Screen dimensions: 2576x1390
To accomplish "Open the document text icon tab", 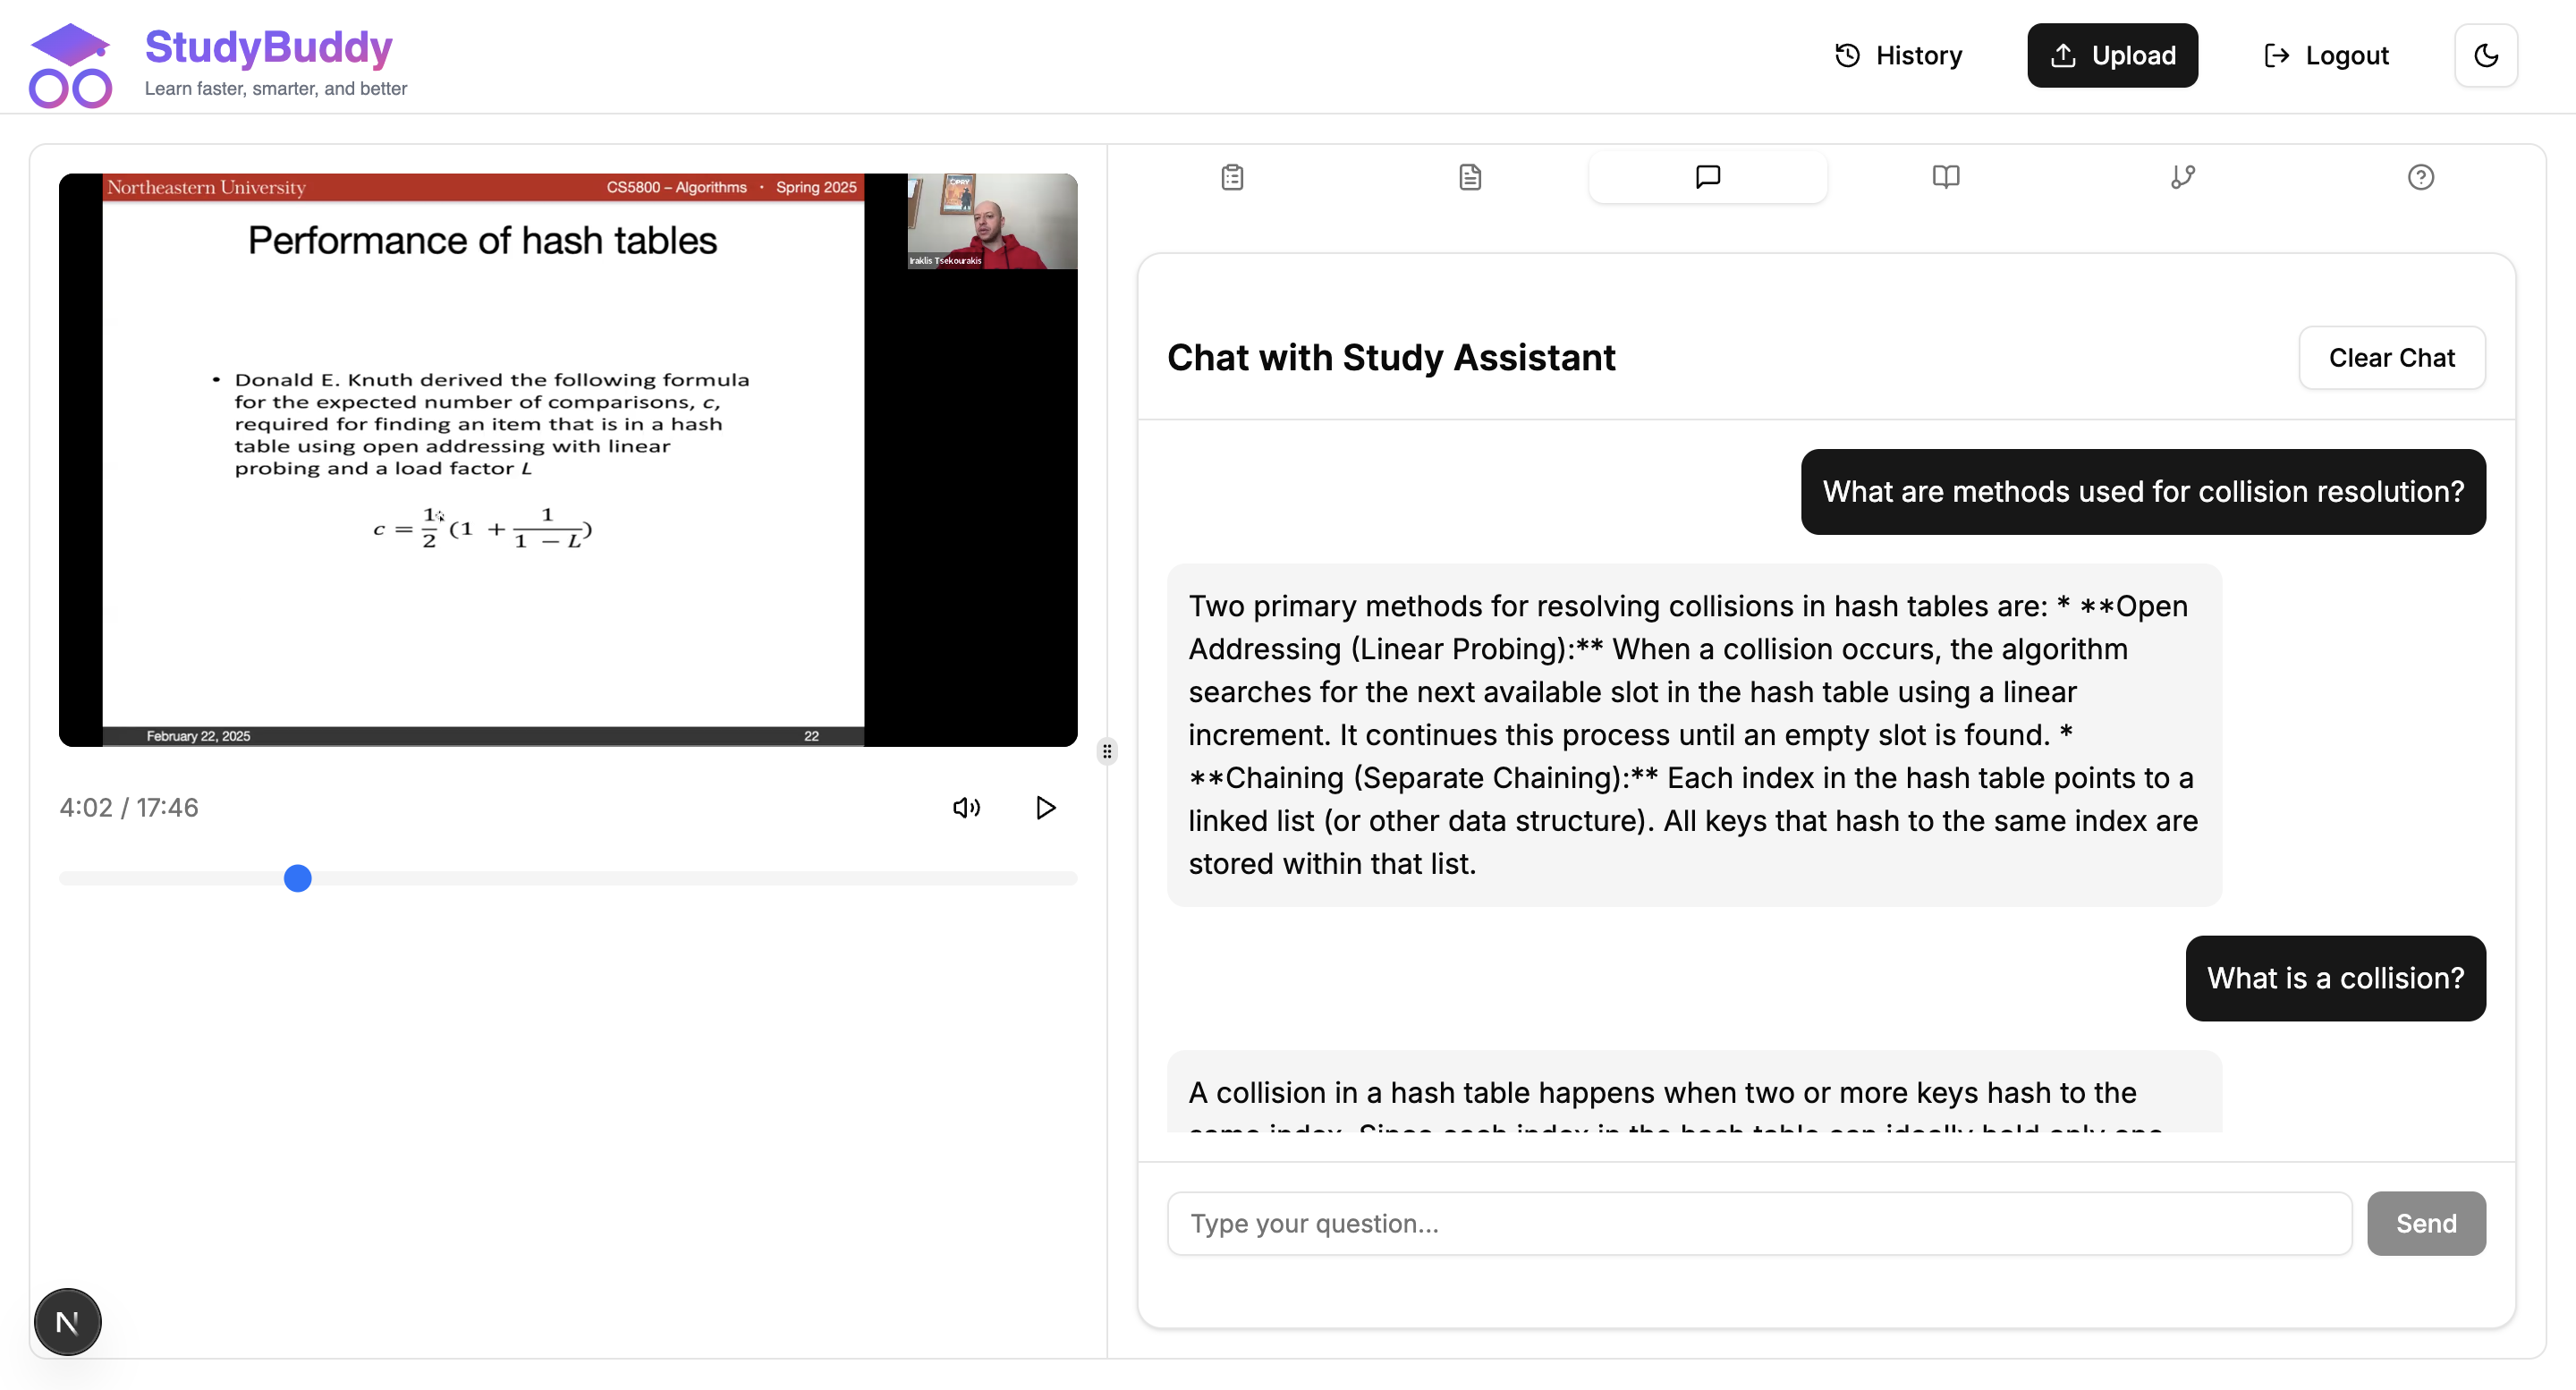I will pos(1469,177).
